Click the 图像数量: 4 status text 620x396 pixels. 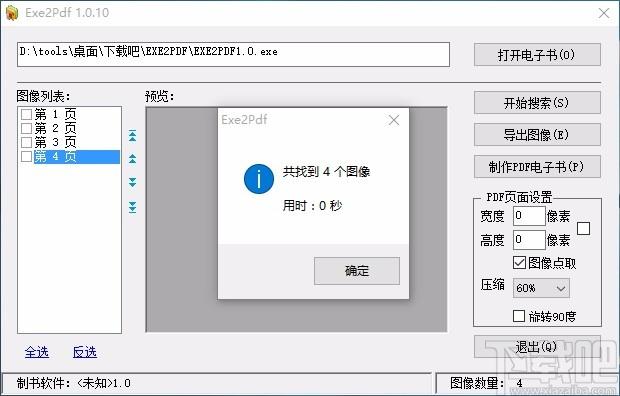pyautogui.click(x=486, y=383)
